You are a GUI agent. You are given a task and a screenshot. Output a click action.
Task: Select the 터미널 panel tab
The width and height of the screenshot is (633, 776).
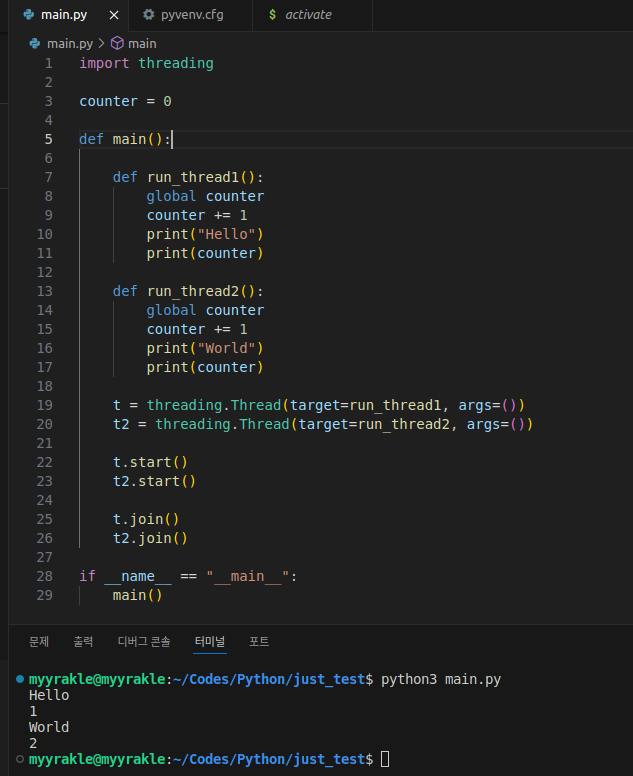point(210,641)
